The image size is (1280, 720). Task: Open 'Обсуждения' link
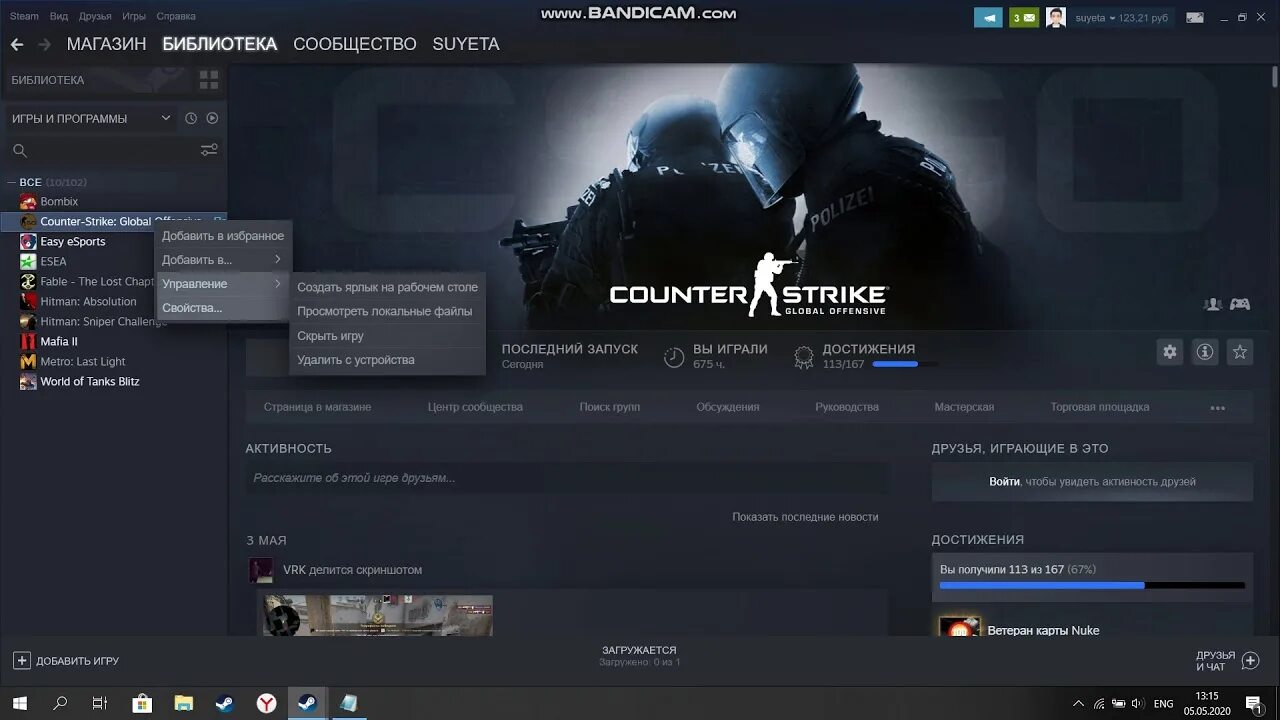pos(728,407)
